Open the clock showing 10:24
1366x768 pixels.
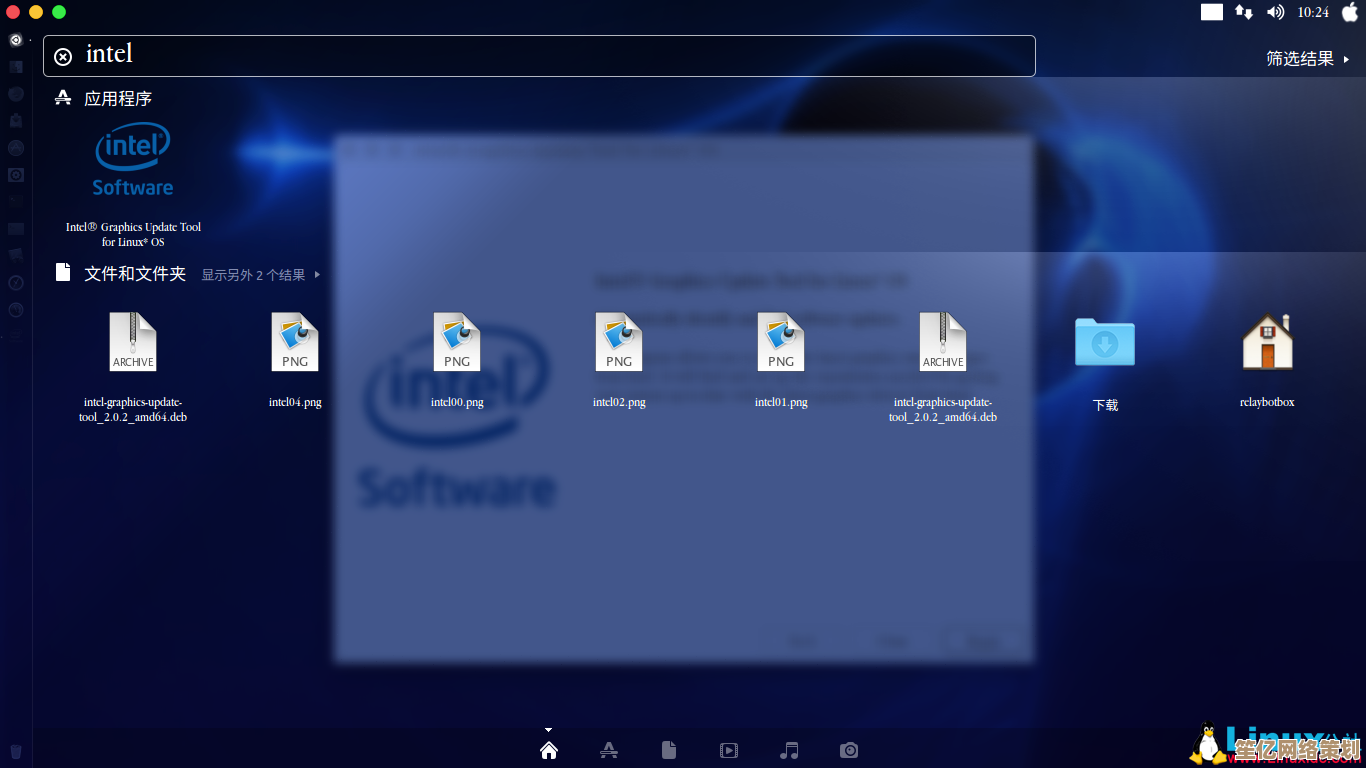pyautogui.click(x=1313, y=12)
